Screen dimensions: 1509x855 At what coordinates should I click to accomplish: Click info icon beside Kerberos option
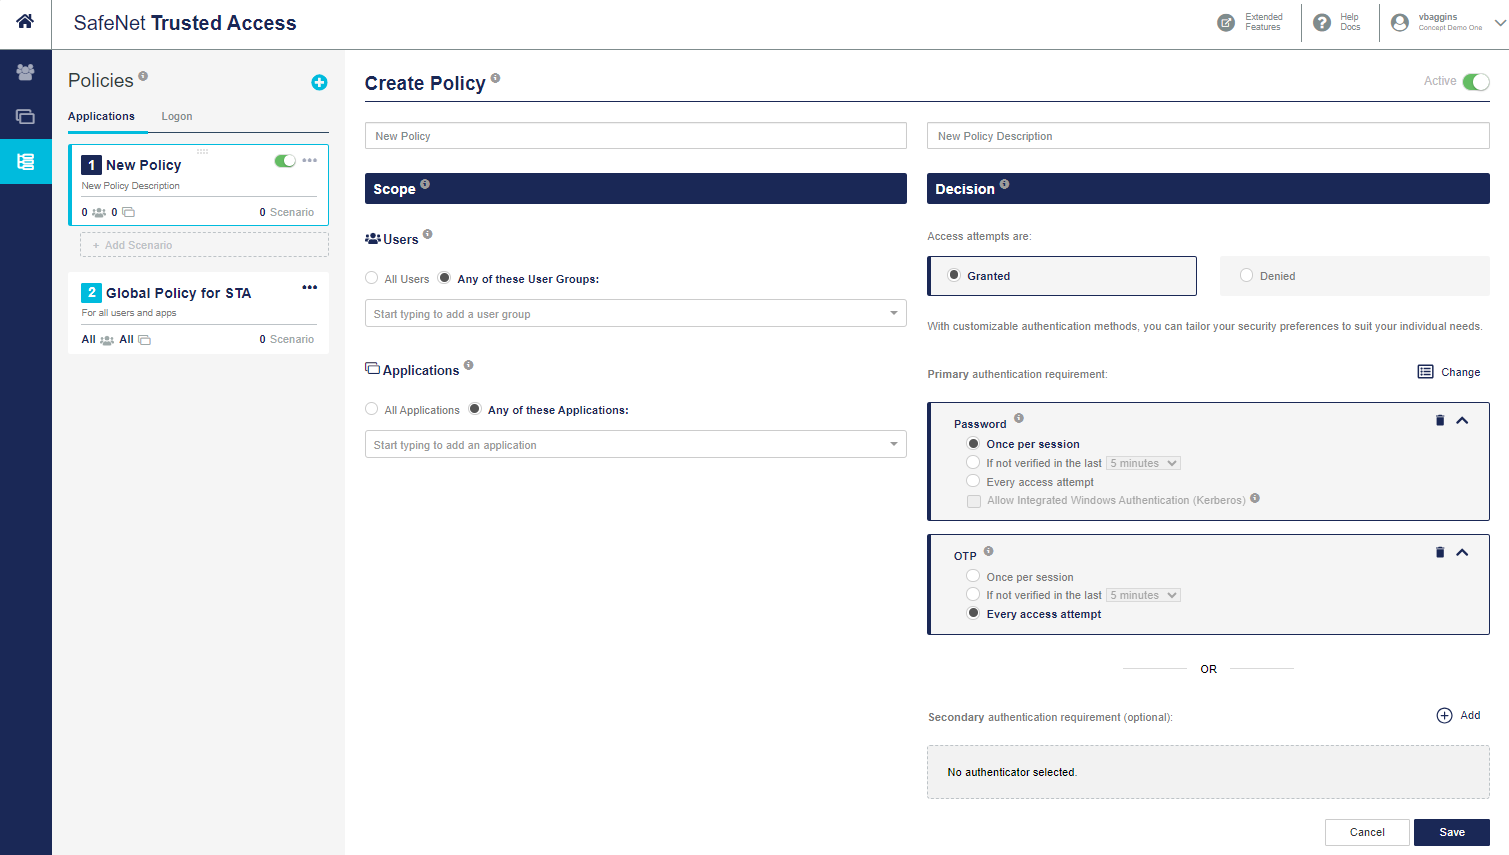point(1255,498)
